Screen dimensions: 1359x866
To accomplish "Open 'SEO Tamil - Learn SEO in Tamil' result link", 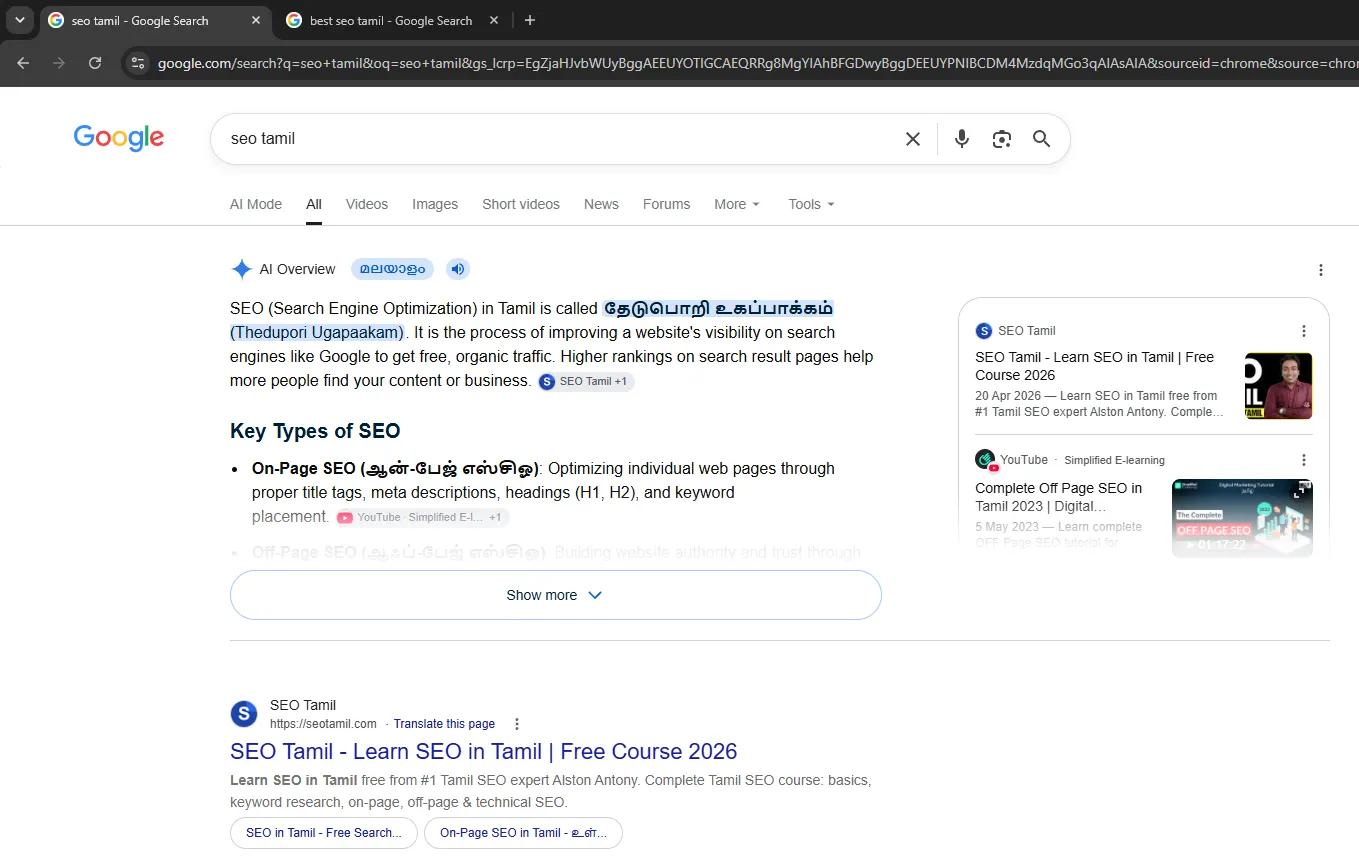I will coord(483,752).
